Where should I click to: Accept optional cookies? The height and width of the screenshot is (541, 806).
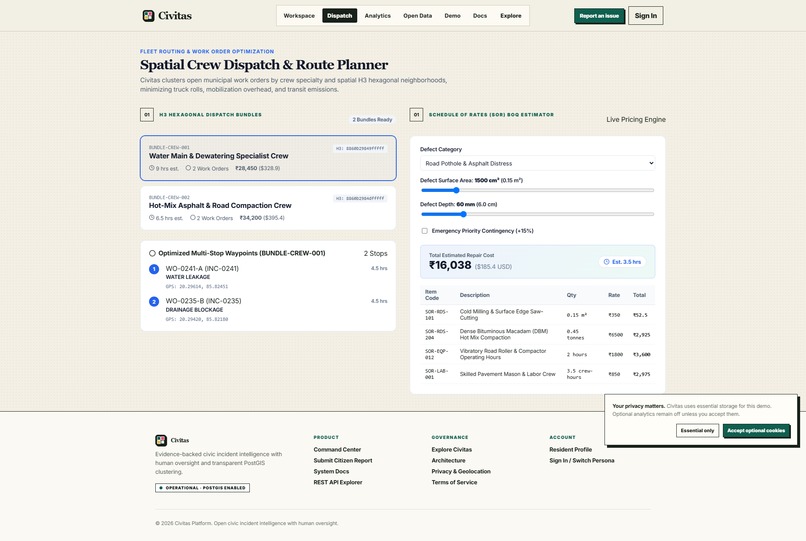tap(756, 430)
